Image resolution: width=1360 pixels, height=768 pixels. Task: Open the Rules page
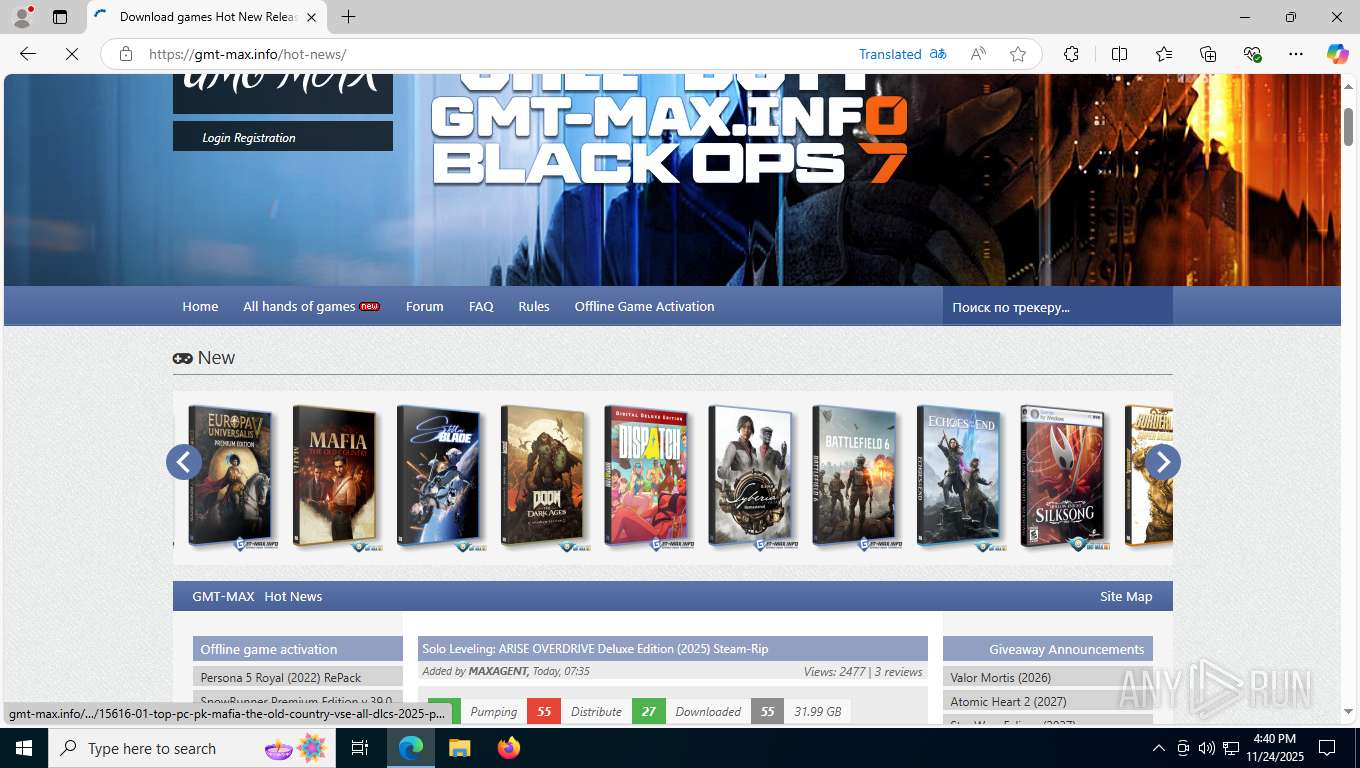[534, 306]
